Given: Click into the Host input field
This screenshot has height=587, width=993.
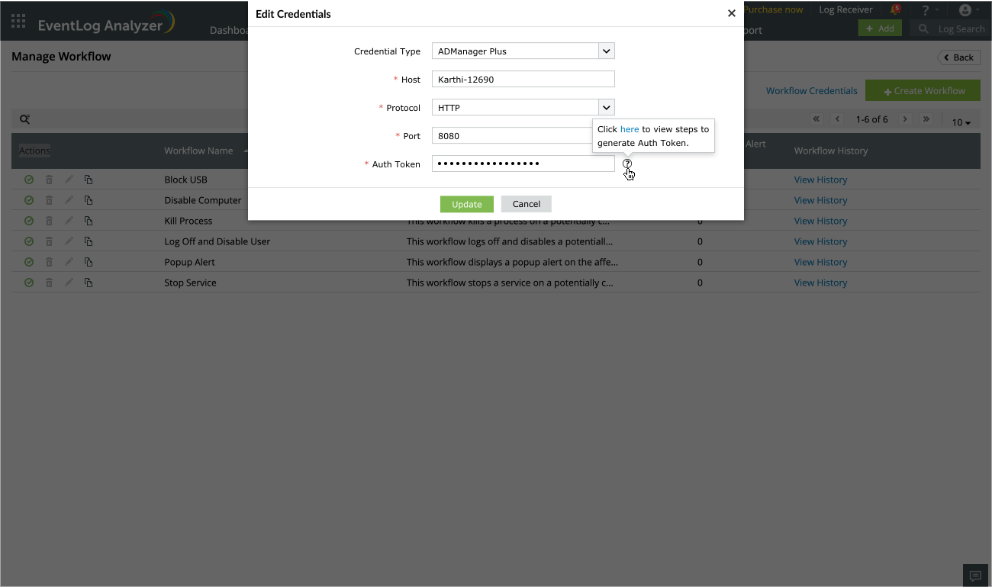Looking at the screenshot, I should (x=523, y=79).
